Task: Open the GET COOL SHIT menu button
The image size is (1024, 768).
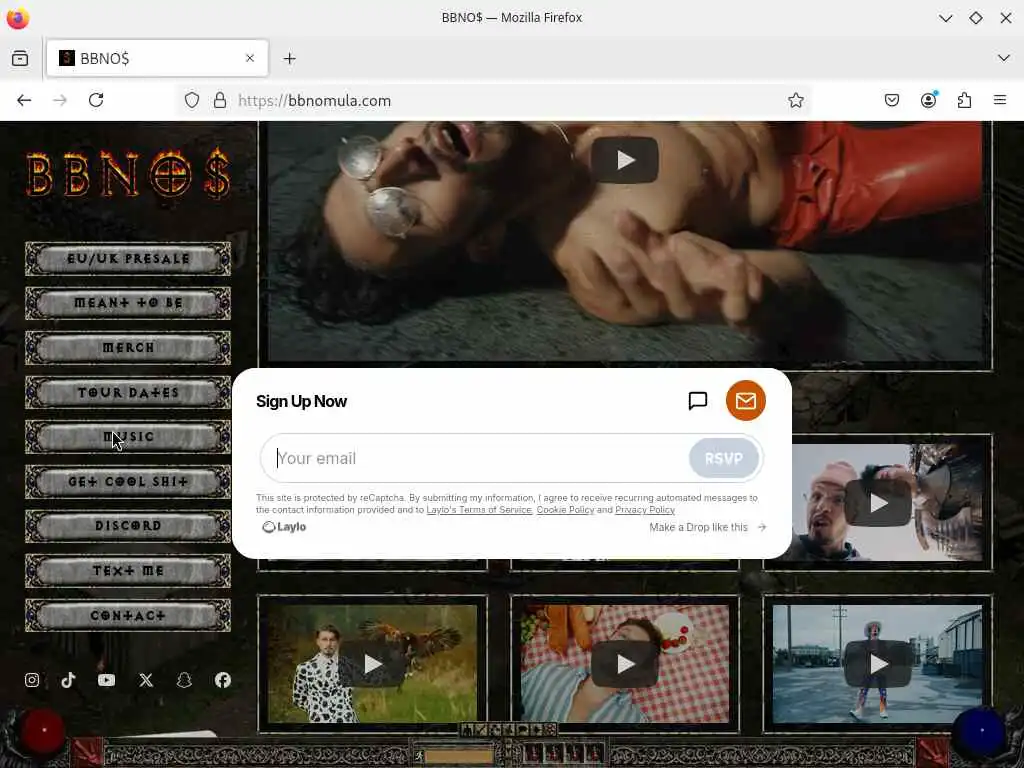Action: point(128,482)
